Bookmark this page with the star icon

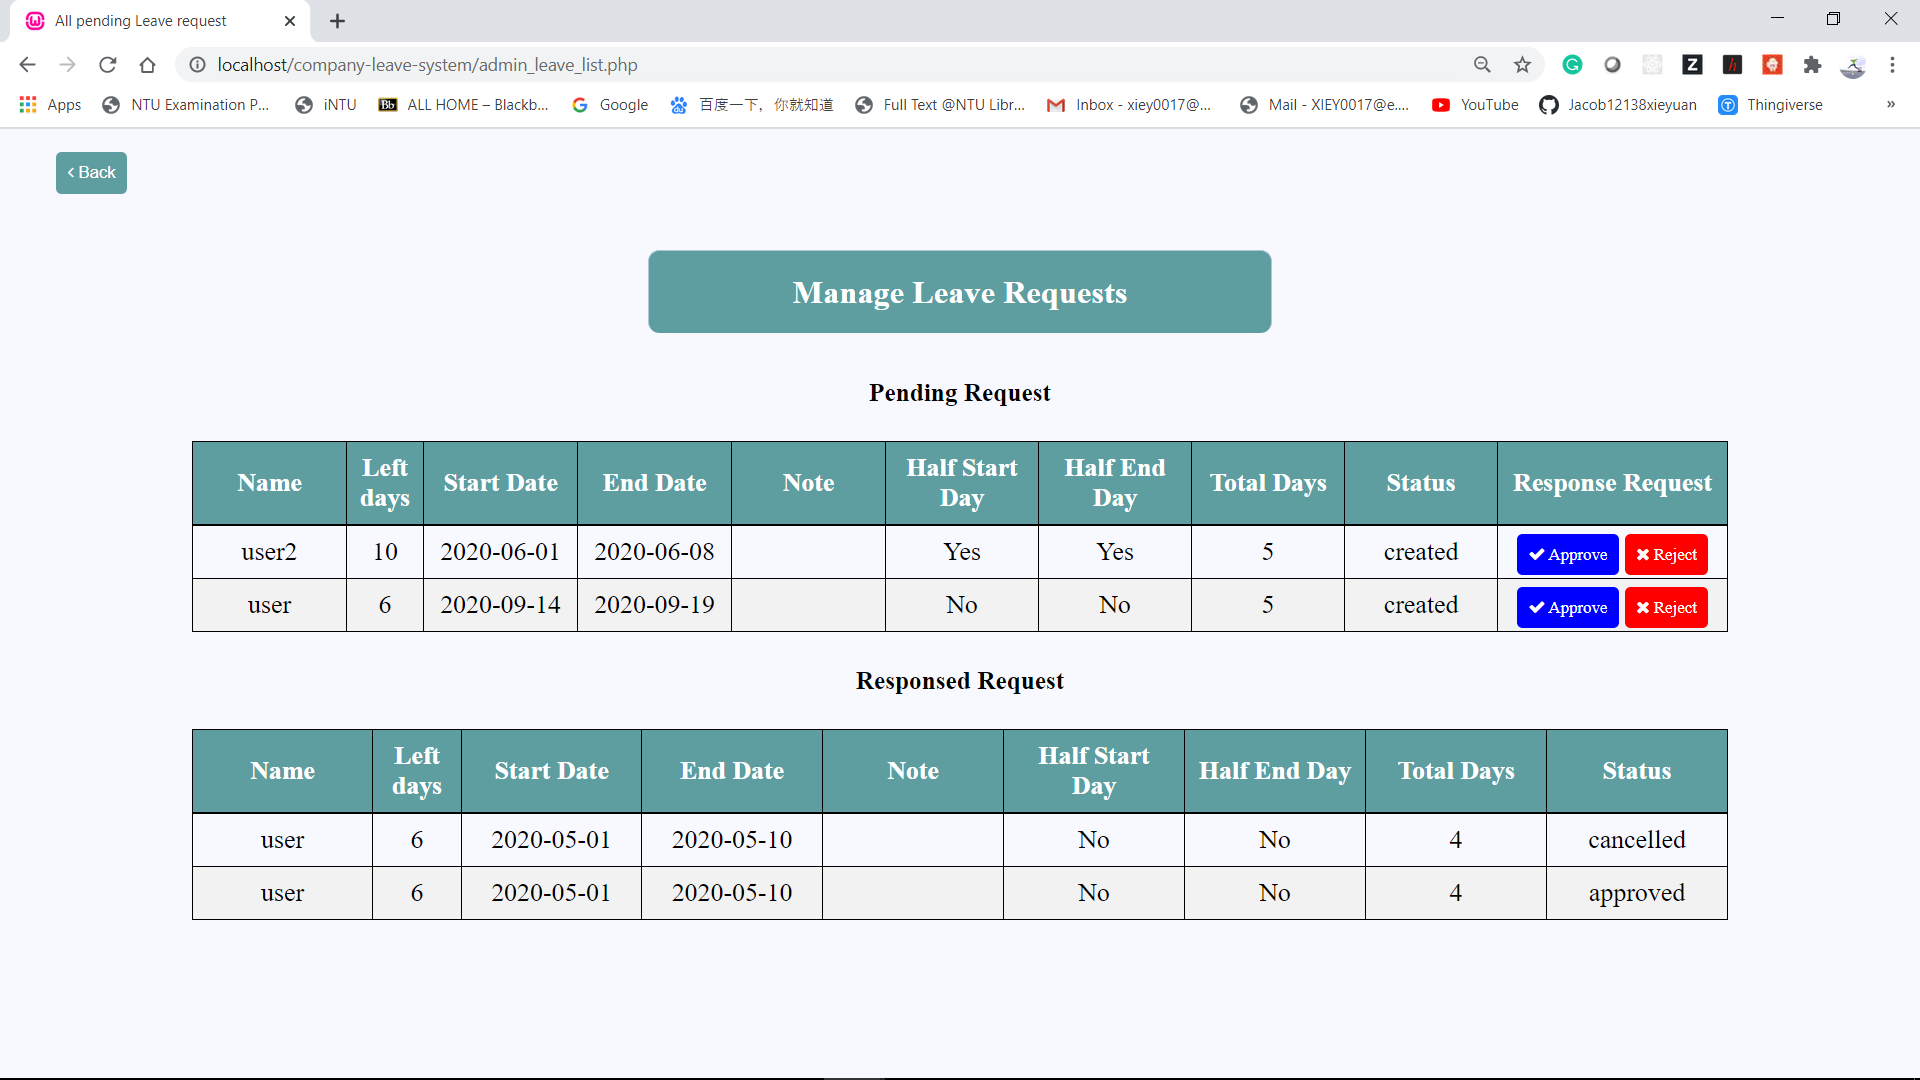pos(1522,64)
